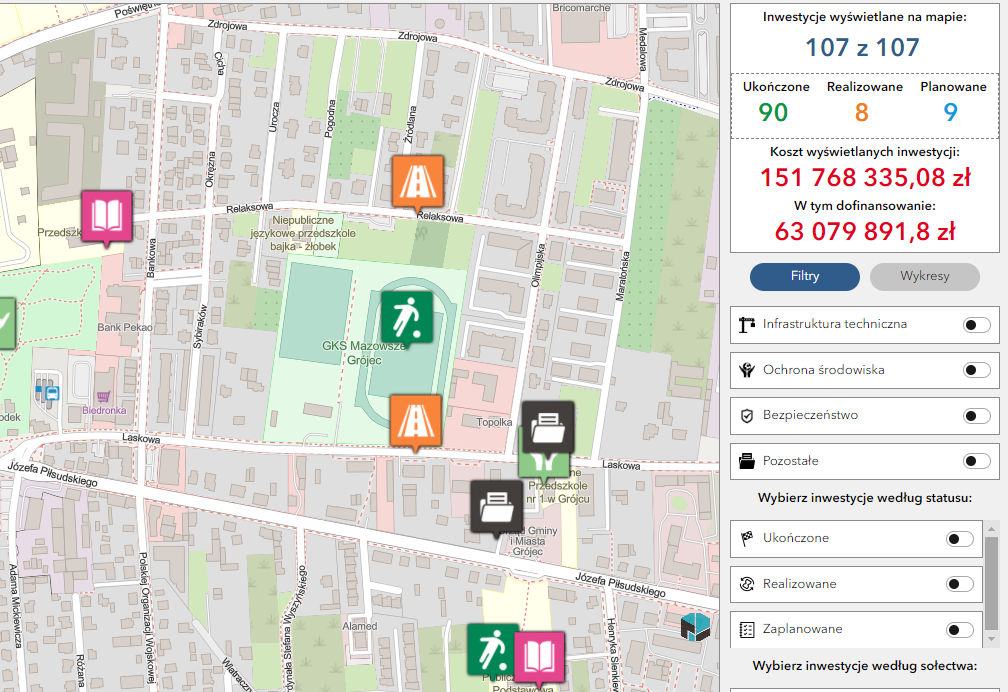Click the folder icon for Pozostałe
Image resolution: width=1008 pixels, height=692 pixels.
point(746,461)
